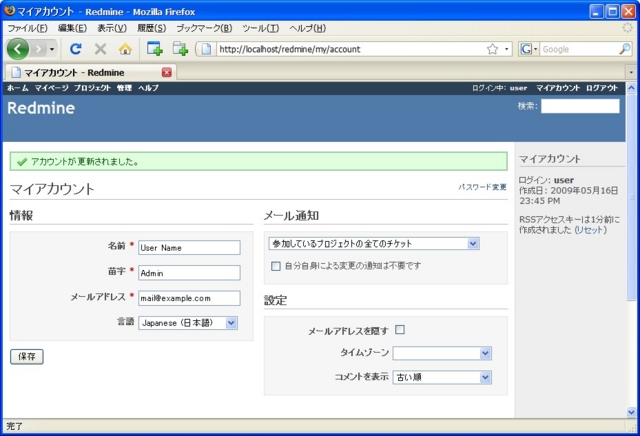Click the パスワード変更 link
Image resolution: width=640 pixels, height=436 pixels.
click(482, 187)
